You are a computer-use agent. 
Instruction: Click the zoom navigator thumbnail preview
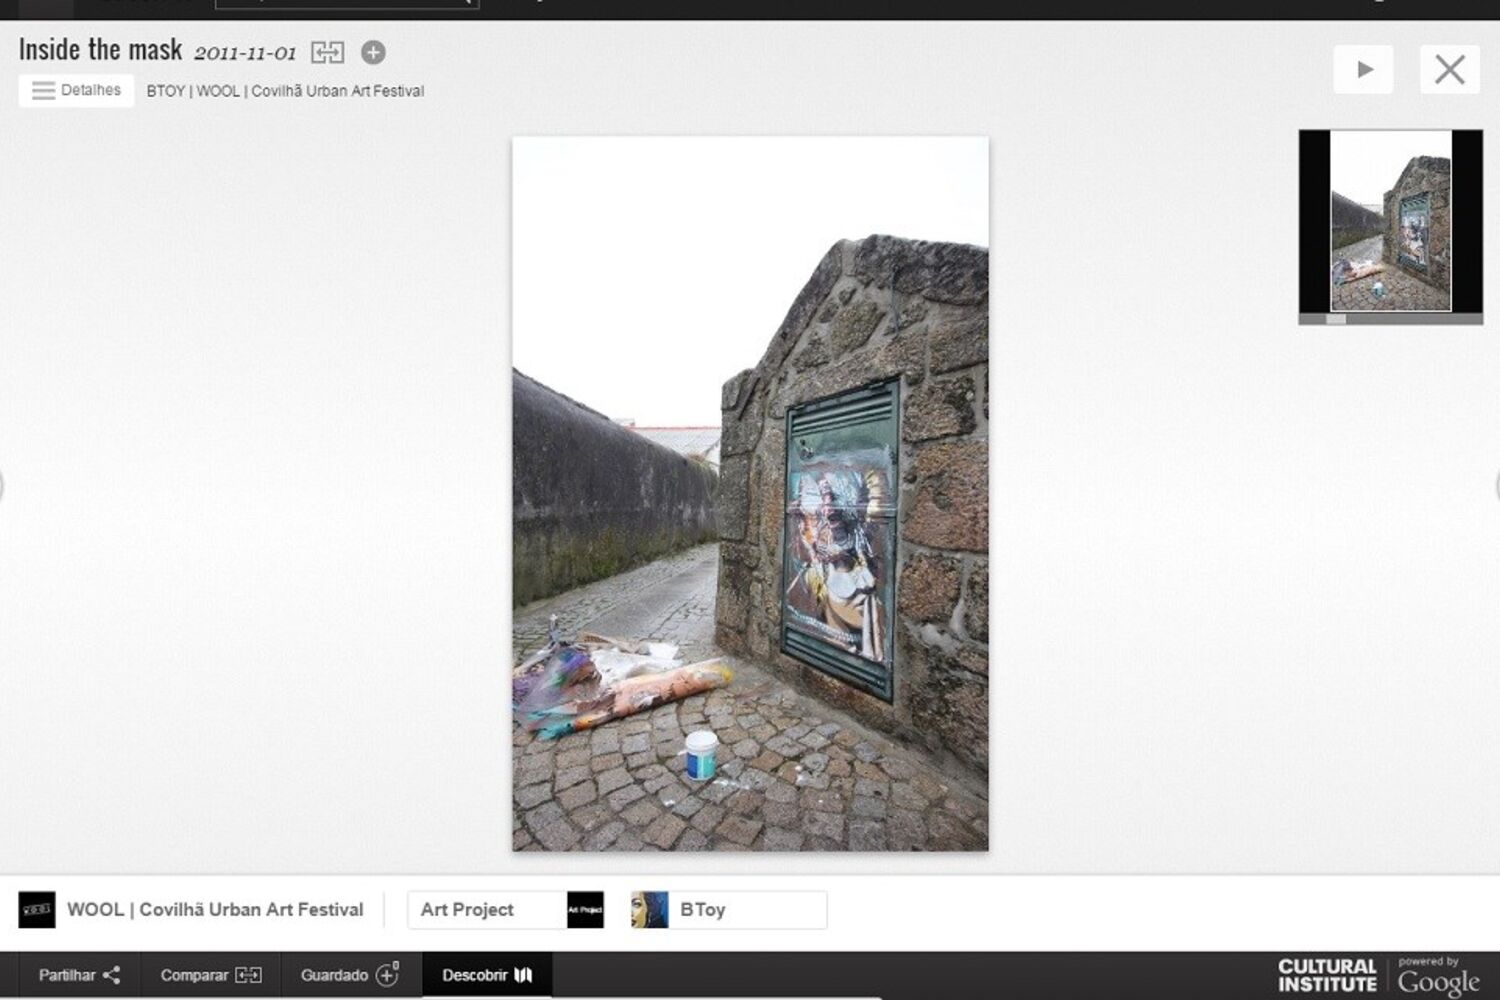1390,220
